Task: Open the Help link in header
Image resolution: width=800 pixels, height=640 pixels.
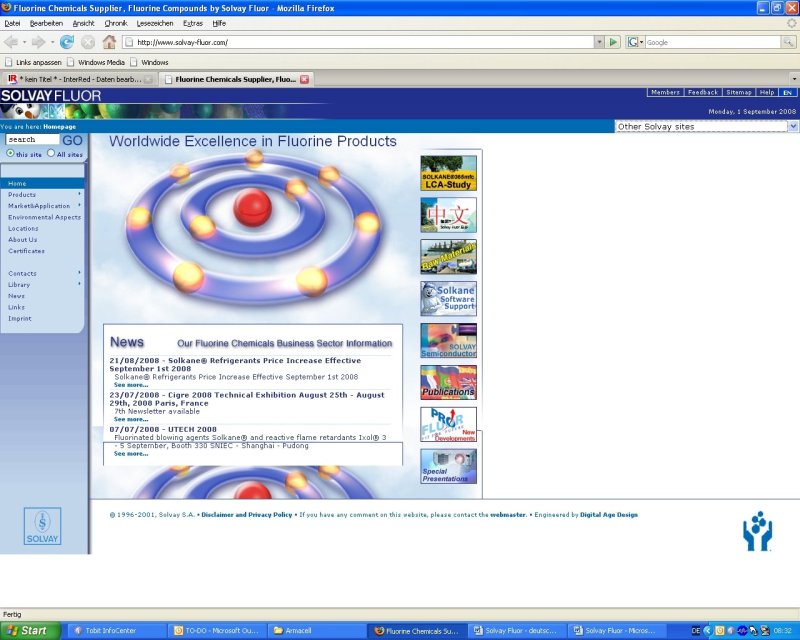Action: tap(767, 92)
